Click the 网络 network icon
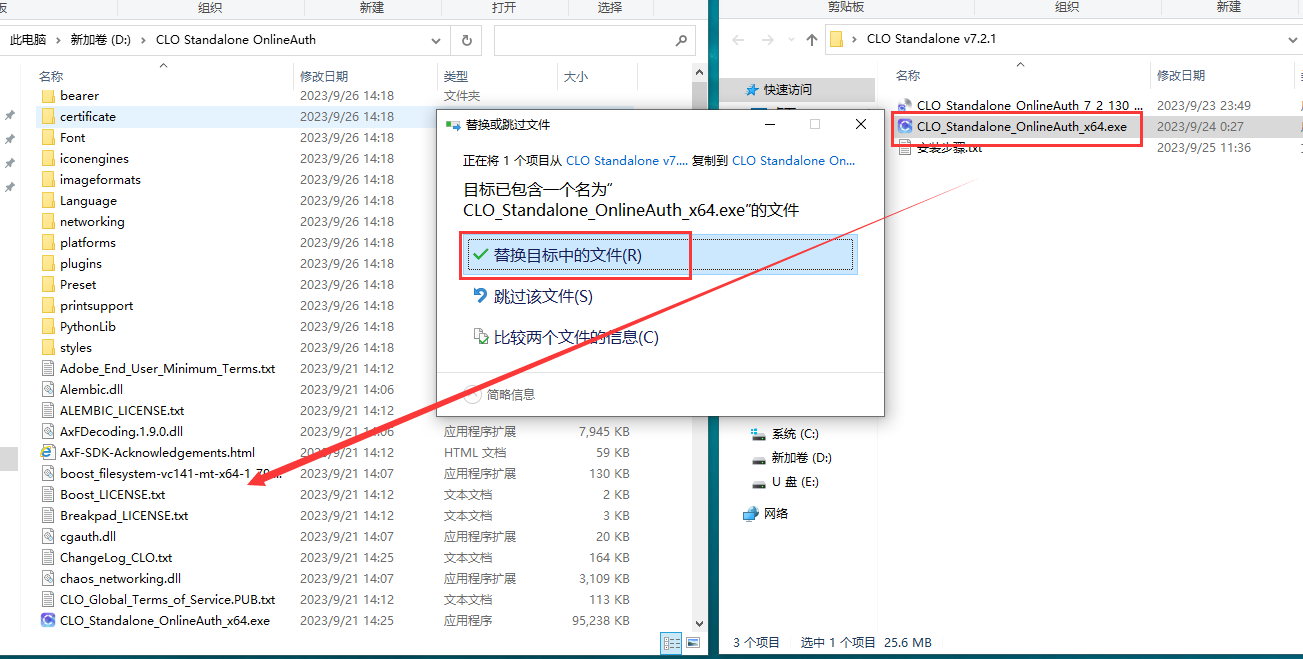The height and width of the screenshot is (659, 1303). click(x=751, y=514)
